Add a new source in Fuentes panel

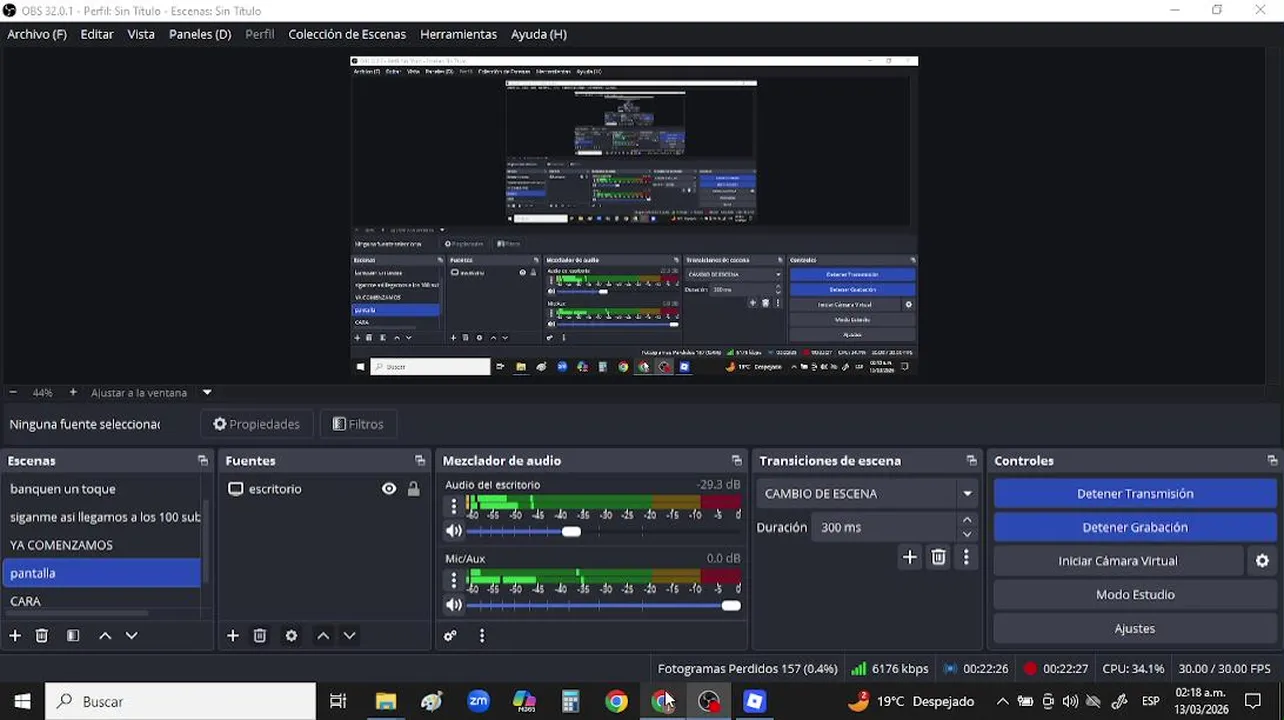233,635
